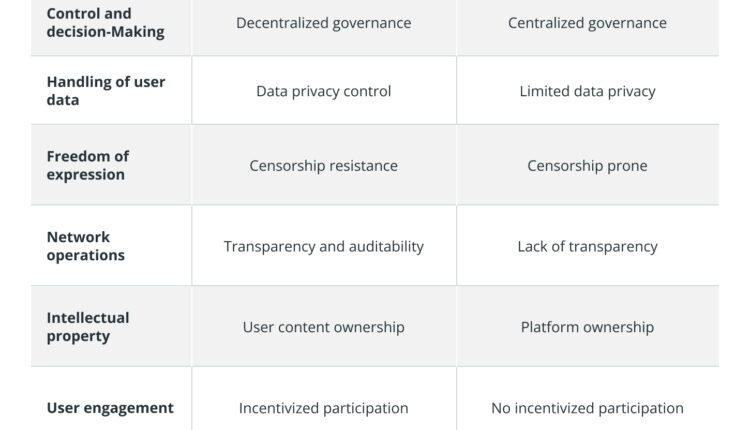Click the "Freedom of expression" row header
Screen dimensions: 750x430
coord(88,165)
